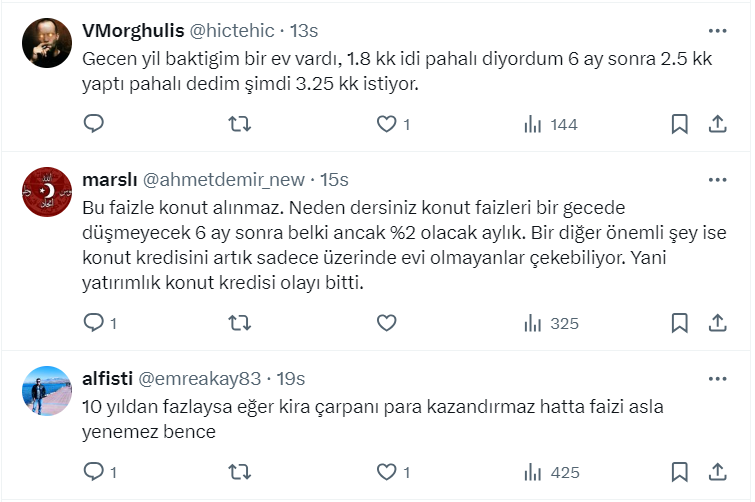Like marslı's tweet
Image resolution: width=755 pixels, height=502 pixels.
(386, 323)
